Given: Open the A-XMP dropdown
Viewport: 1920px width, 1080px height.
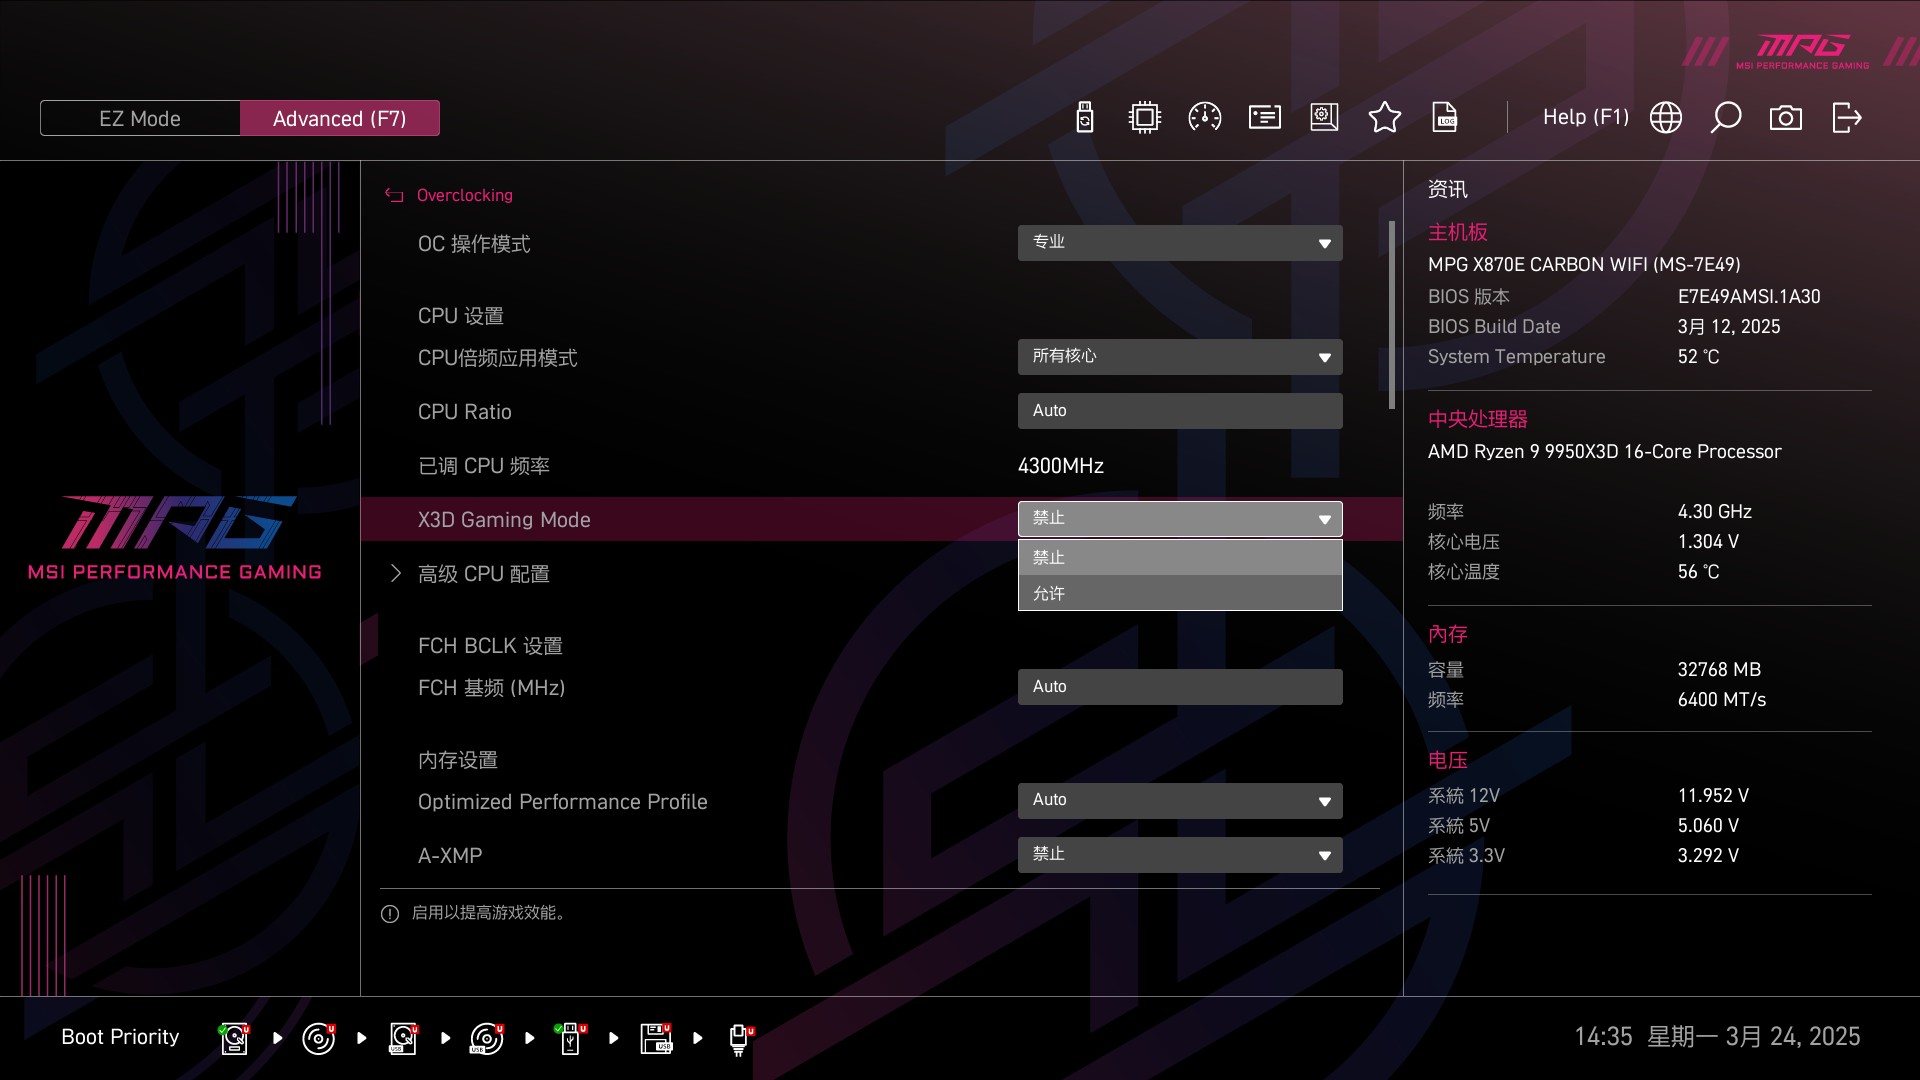Looking at the screenshot, I should [x=1179, y=855].
